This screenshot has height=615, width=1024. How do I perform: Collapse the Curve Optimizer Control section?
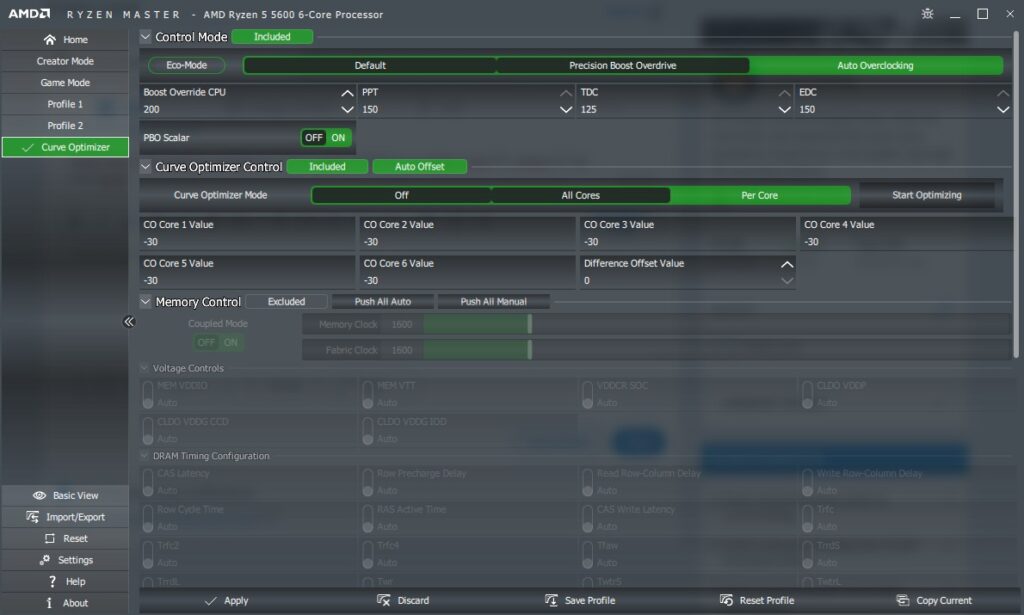point(146,167)
